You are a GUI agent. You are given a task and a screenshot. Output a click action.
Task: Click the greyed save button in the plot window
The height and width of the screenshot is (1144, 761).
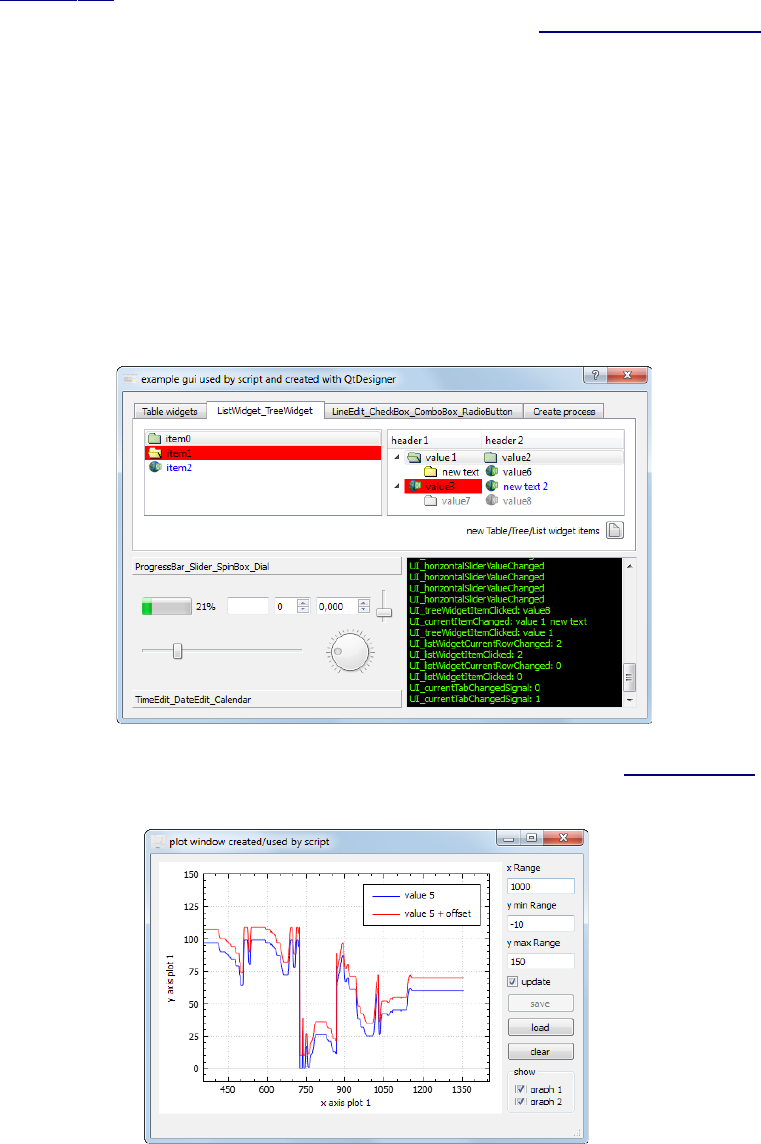[541, 1003]
